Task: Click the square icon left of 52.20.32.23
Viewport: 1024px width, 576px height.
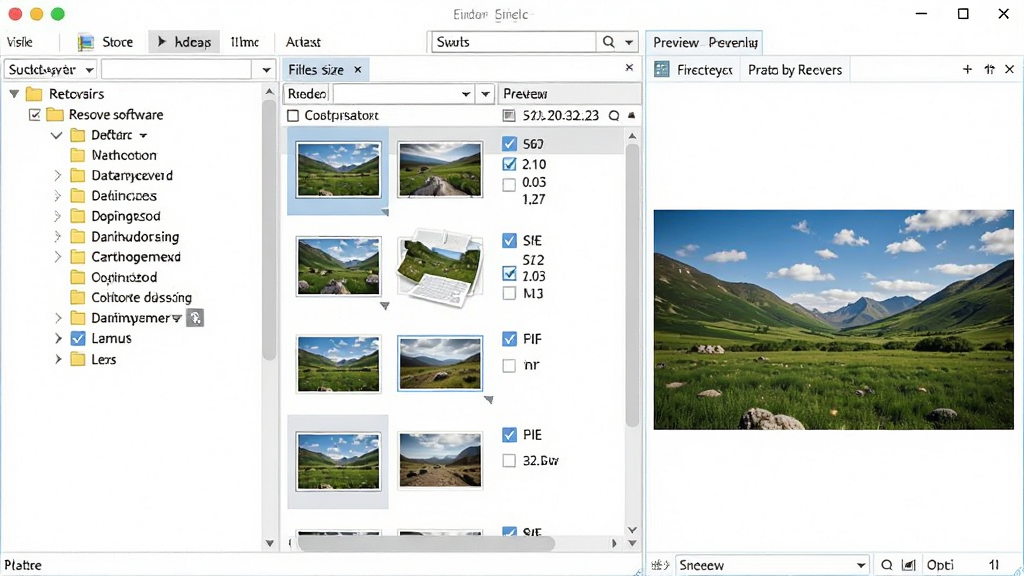Action: tap(509, 116)
